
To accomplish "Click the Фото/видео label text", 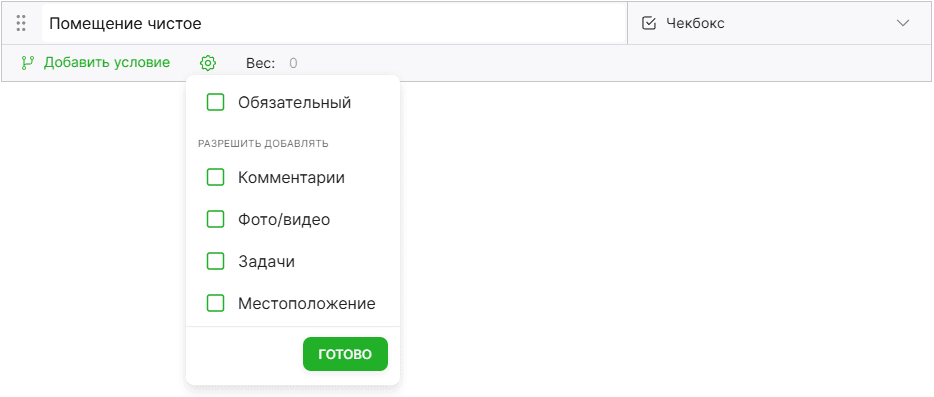I will tap(284, 220).
